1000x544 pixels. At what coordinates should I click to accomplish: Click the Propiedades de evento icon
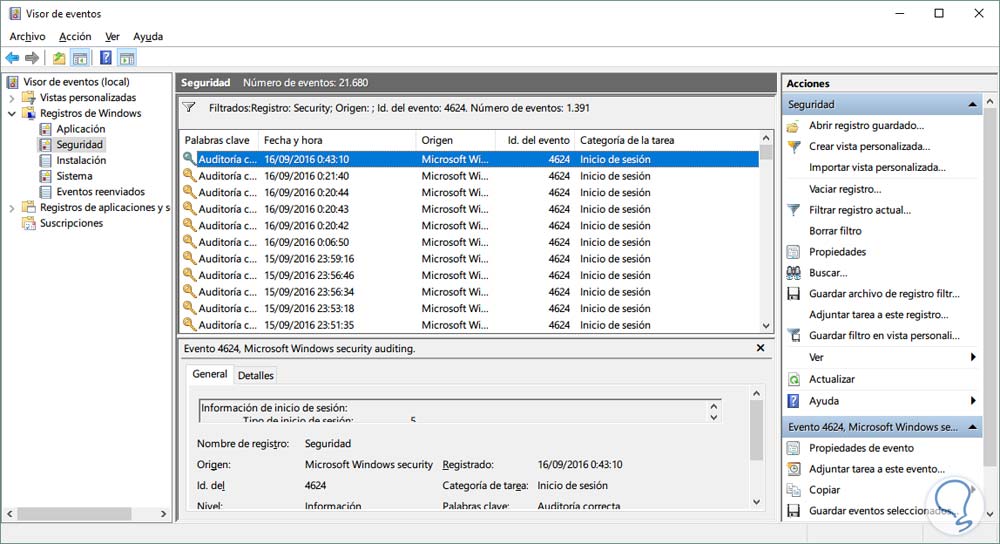793,448
